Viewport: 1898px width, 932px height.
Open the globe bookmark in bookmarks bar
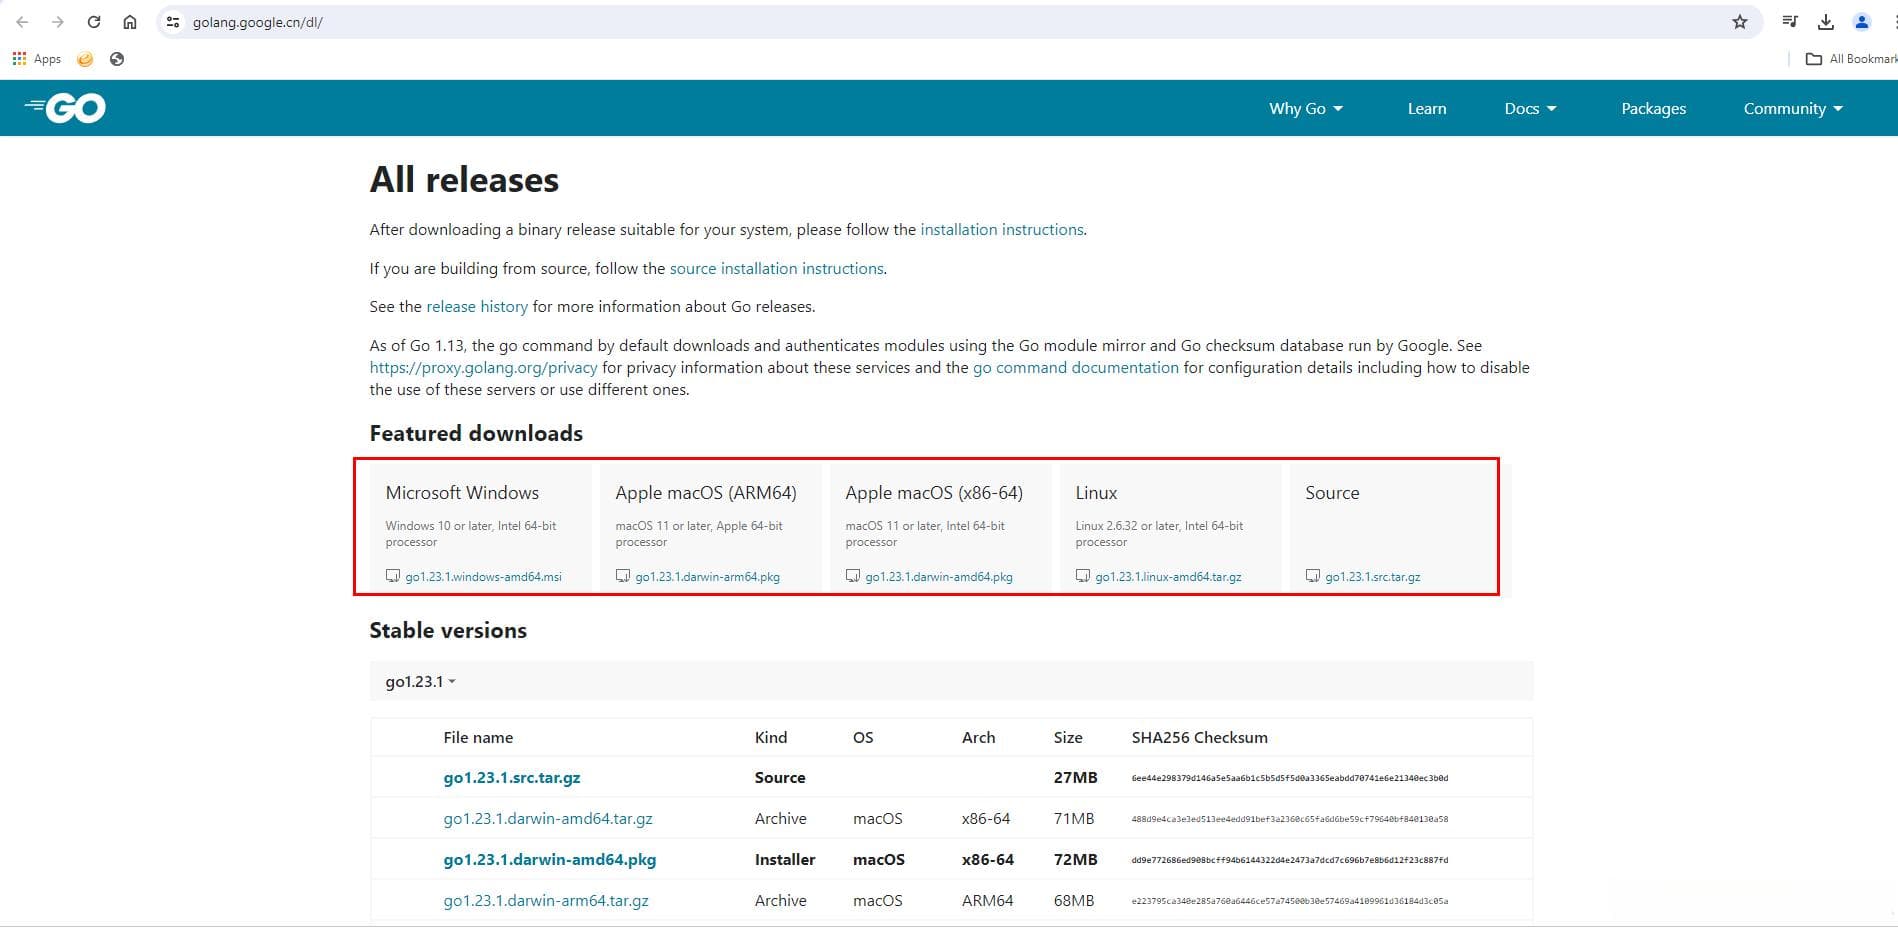pyautogui.click(x=117, y=59)
